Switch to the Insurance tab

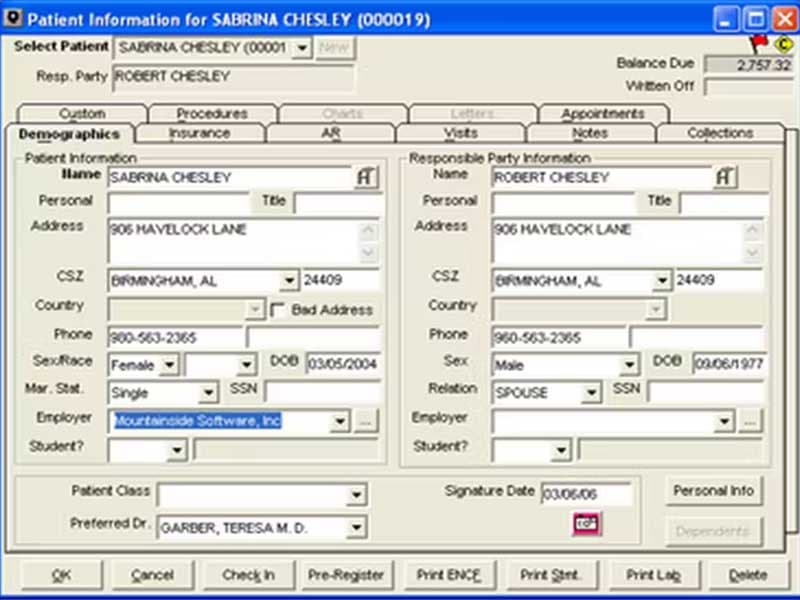pos(199,133)
